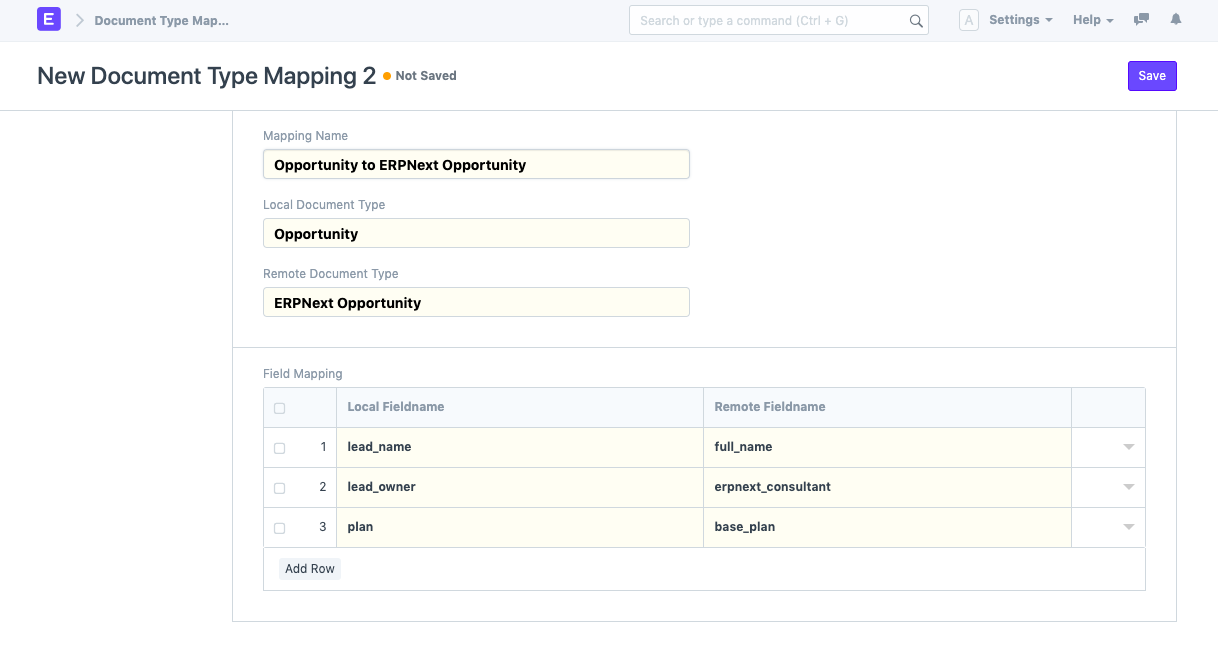Open the Settings menu
Image resolution: width=1218 pixels, height=653 pixels.
[x=1020, y=20]
